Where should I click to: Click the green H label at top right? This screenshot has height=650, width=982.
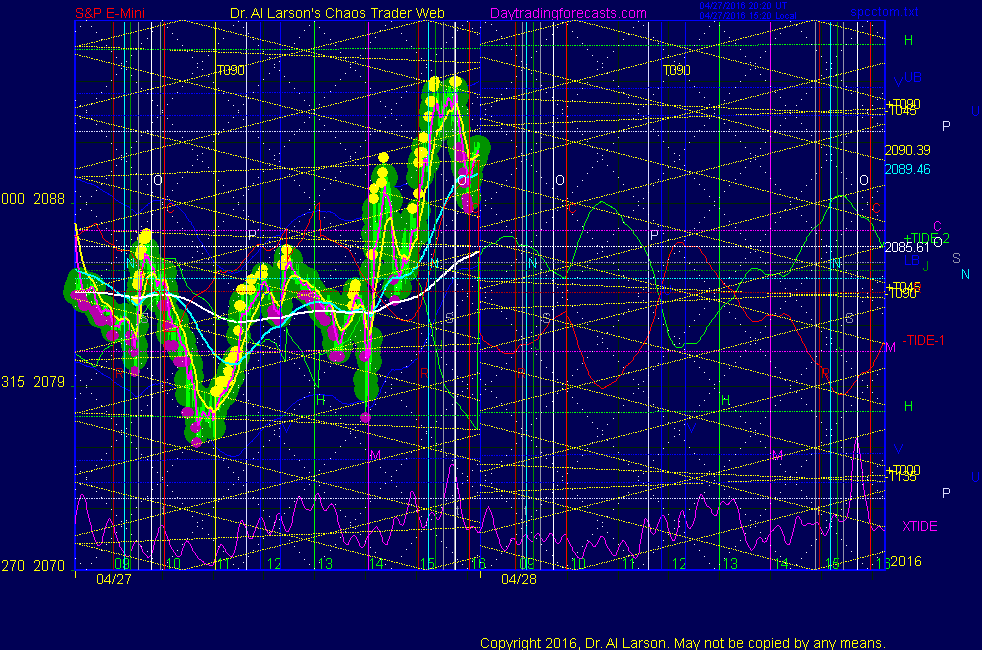click(908, 41)
